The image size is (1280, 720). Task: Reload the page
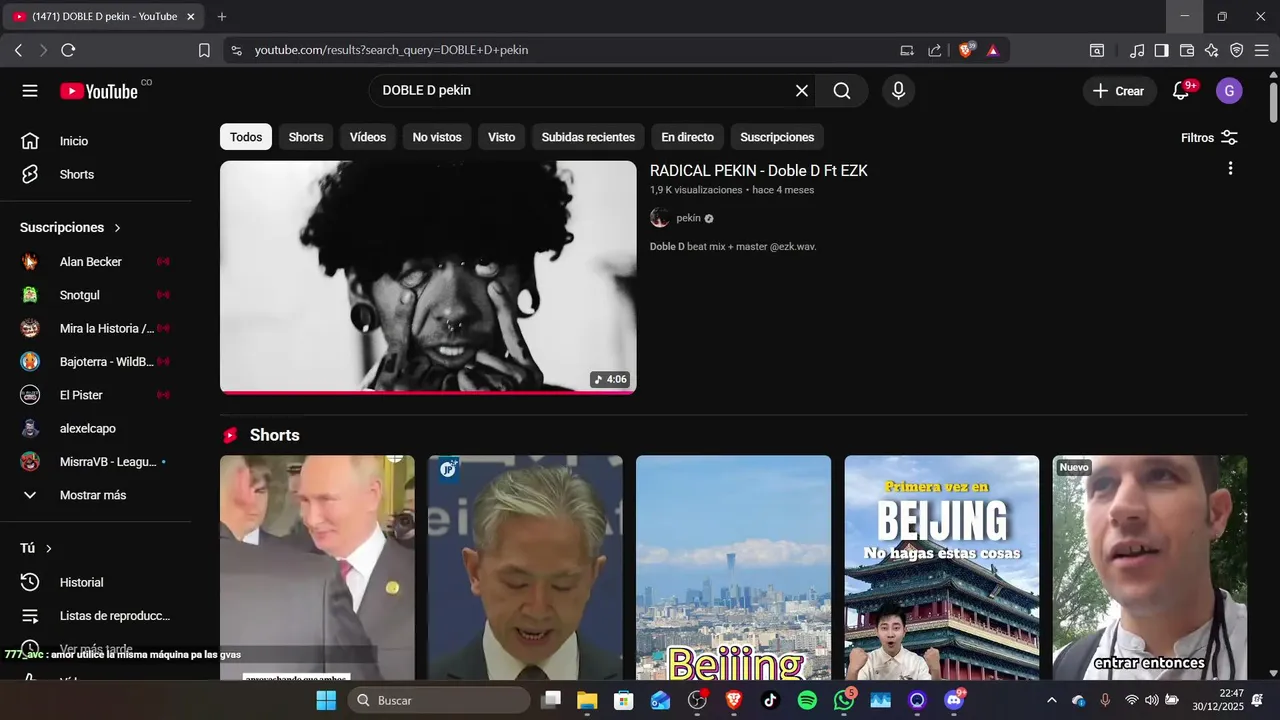(x=68, y=50)
